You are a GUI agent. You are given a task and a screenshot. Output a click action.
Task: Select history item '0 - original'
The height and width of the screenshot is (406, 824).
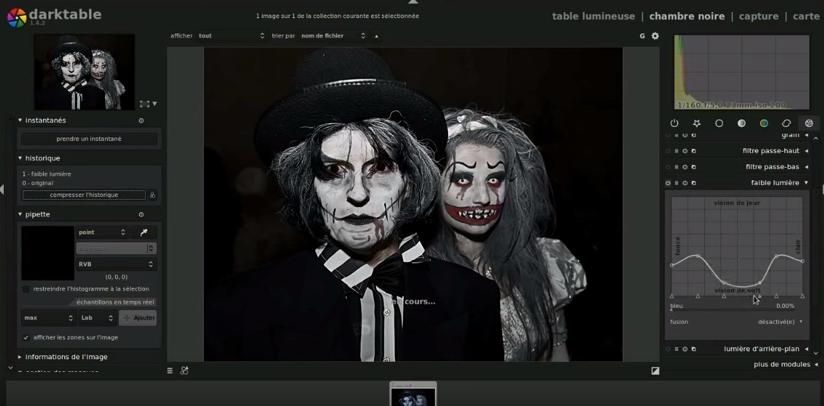pos(37,183)
